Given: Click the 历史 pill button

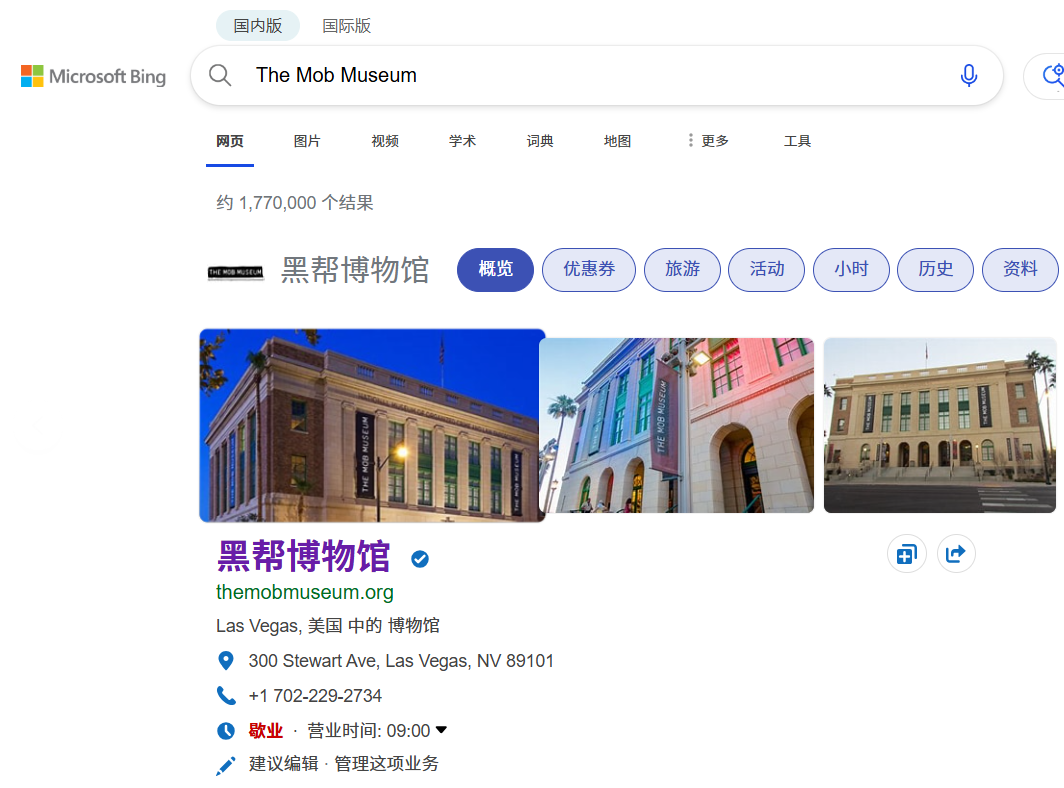Looking at the screenshot, I should coord(936,269).
